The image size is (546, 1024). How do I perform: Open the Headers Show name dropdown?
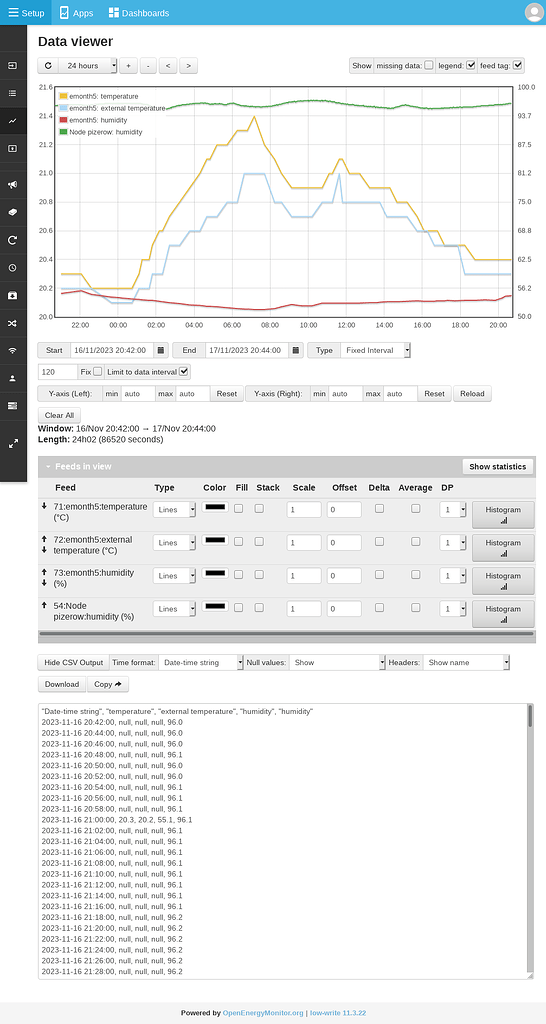pos(466,662)
